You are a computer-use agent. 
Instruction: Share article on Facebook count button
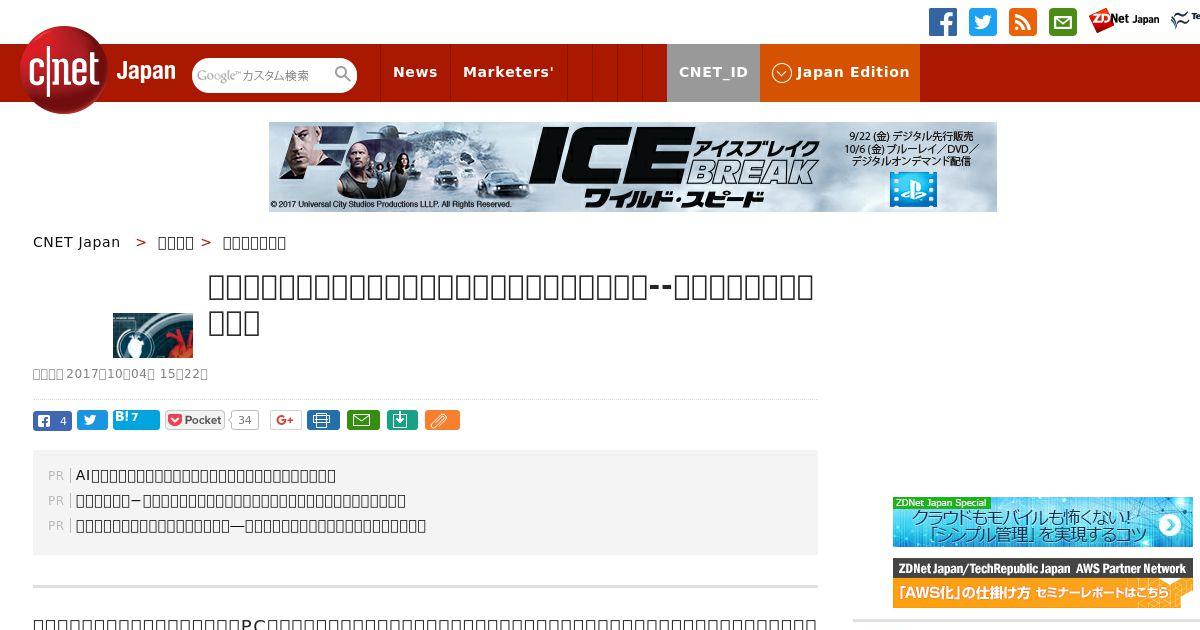tap(52, 420)
